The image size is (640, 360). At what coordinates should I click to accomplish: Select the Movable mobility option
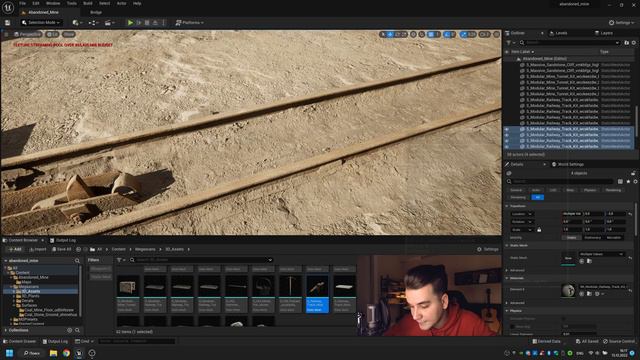point(613,238)
